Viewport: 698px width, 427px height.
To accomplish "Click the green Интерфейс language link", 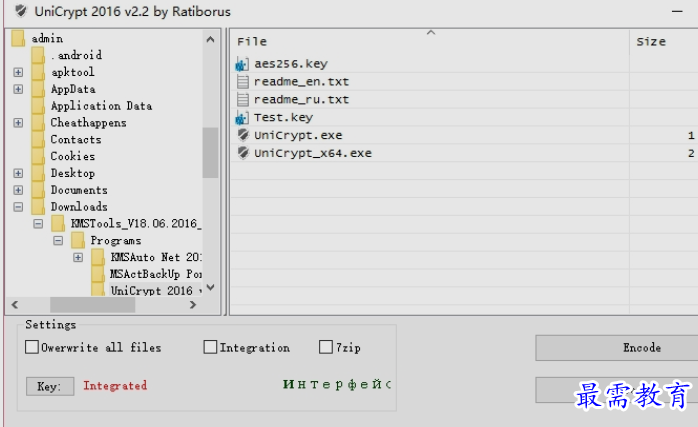I will tap(337, 384).
